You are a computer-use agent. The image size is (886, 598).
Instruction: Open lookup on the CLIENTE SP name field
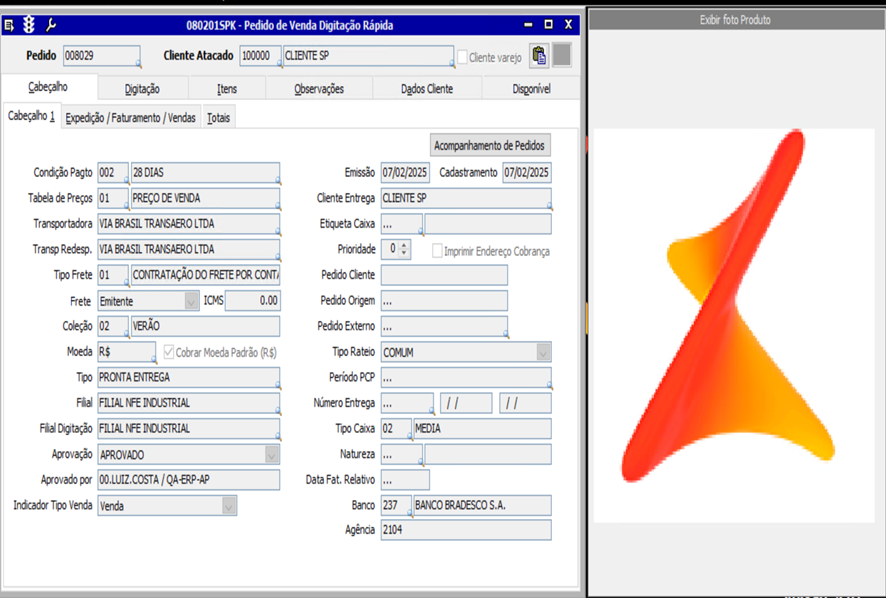451,65
